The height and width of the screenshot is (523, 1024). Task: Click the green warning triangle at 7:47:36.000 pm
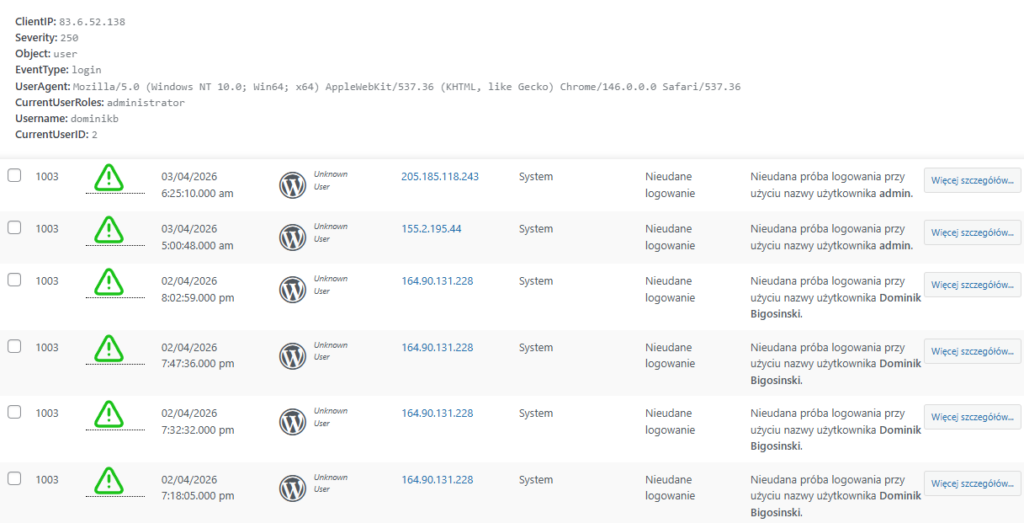coord(108,348)
